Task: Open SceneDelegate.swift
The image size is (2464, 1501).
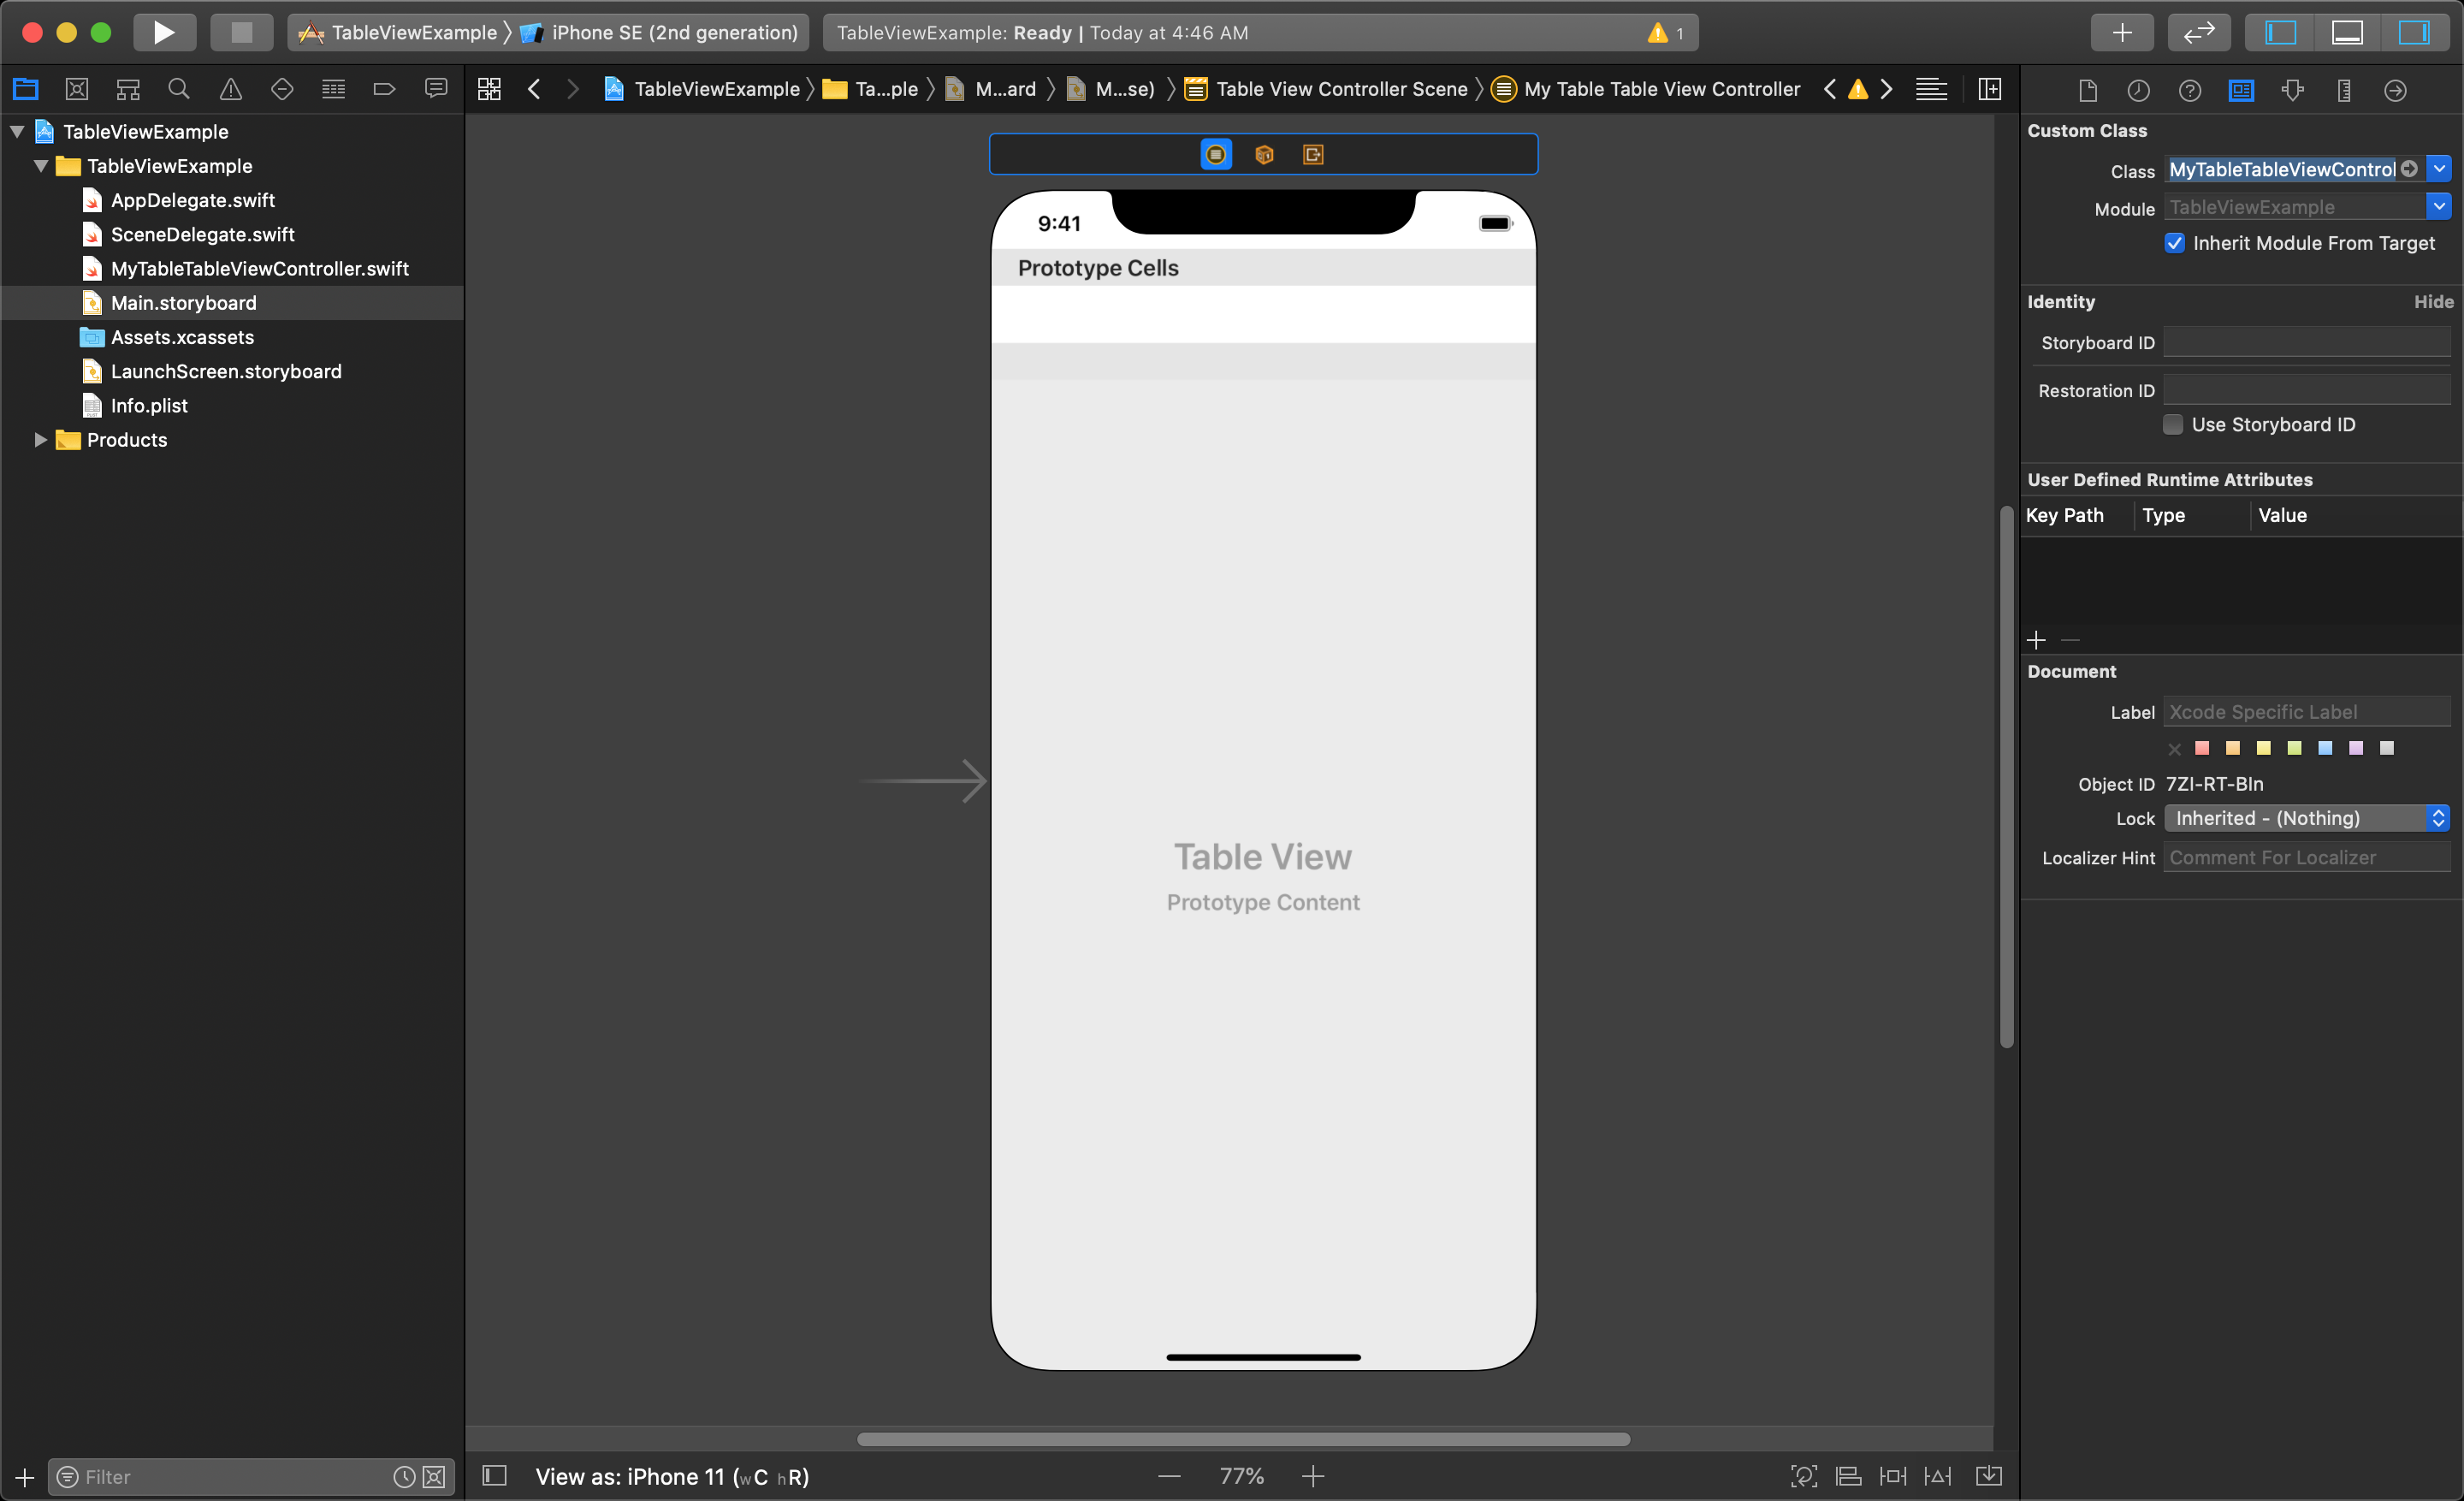Action: 203,234
